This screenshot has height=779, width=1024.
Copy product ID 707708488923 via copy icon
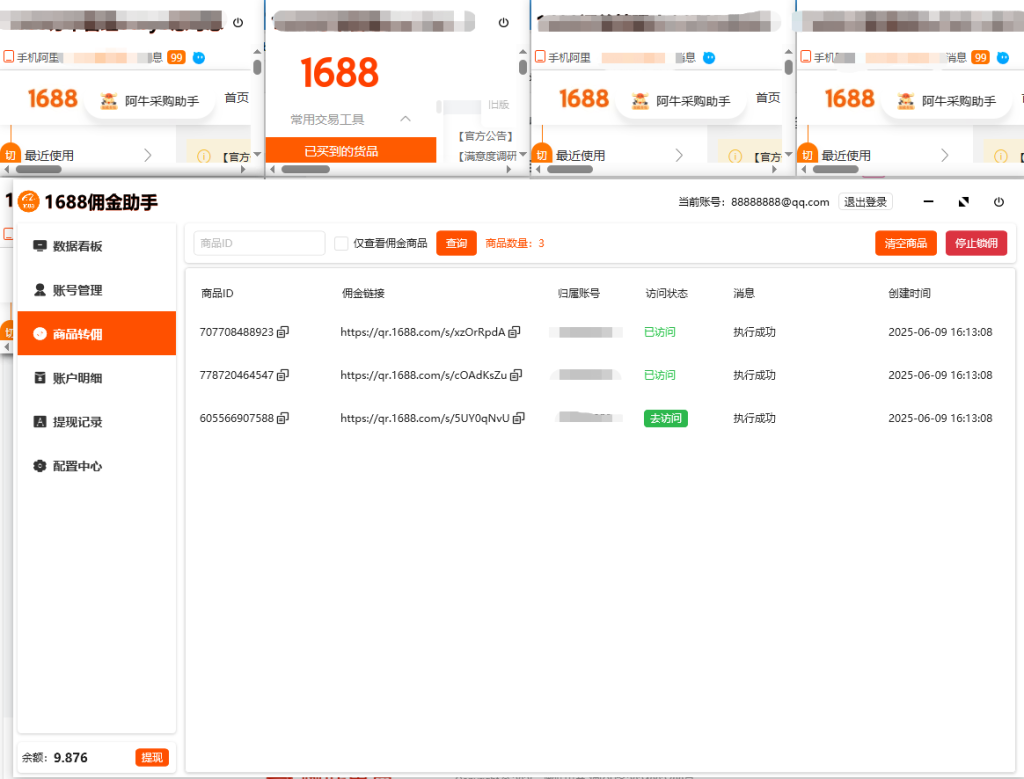283,332
